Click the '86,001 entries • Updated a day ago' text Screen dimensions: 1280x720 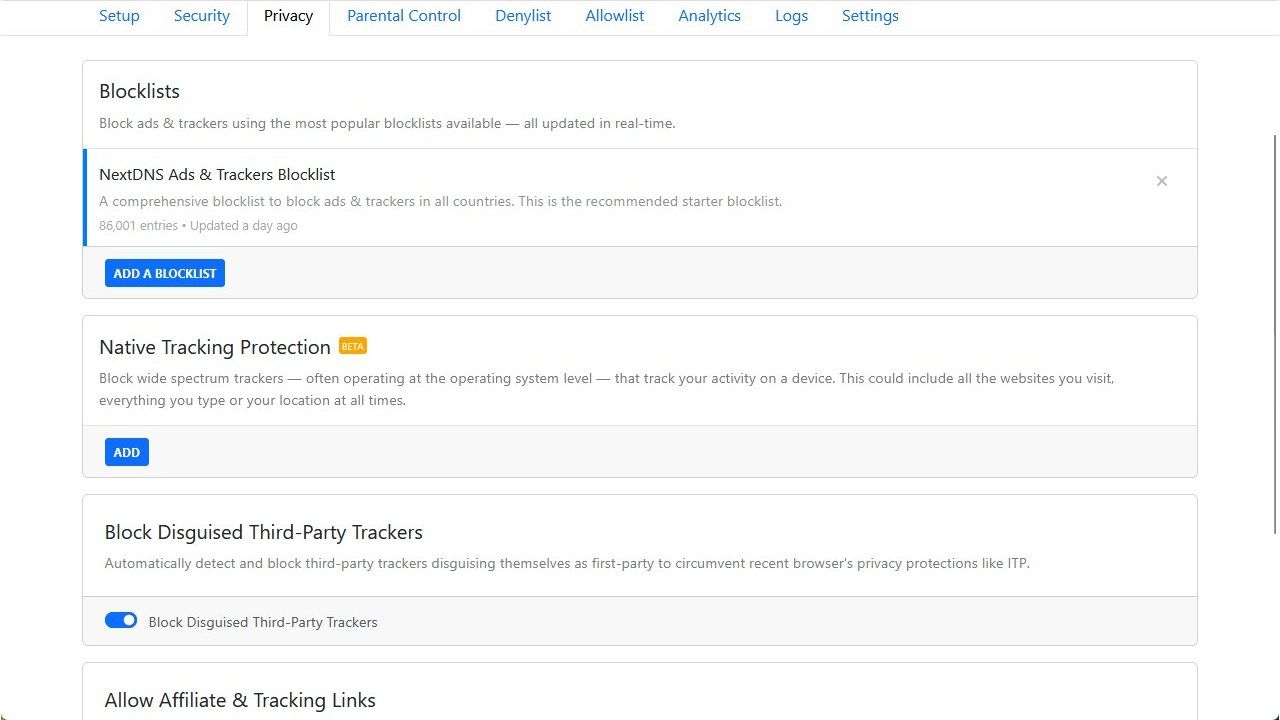click(x=198, y=226)
